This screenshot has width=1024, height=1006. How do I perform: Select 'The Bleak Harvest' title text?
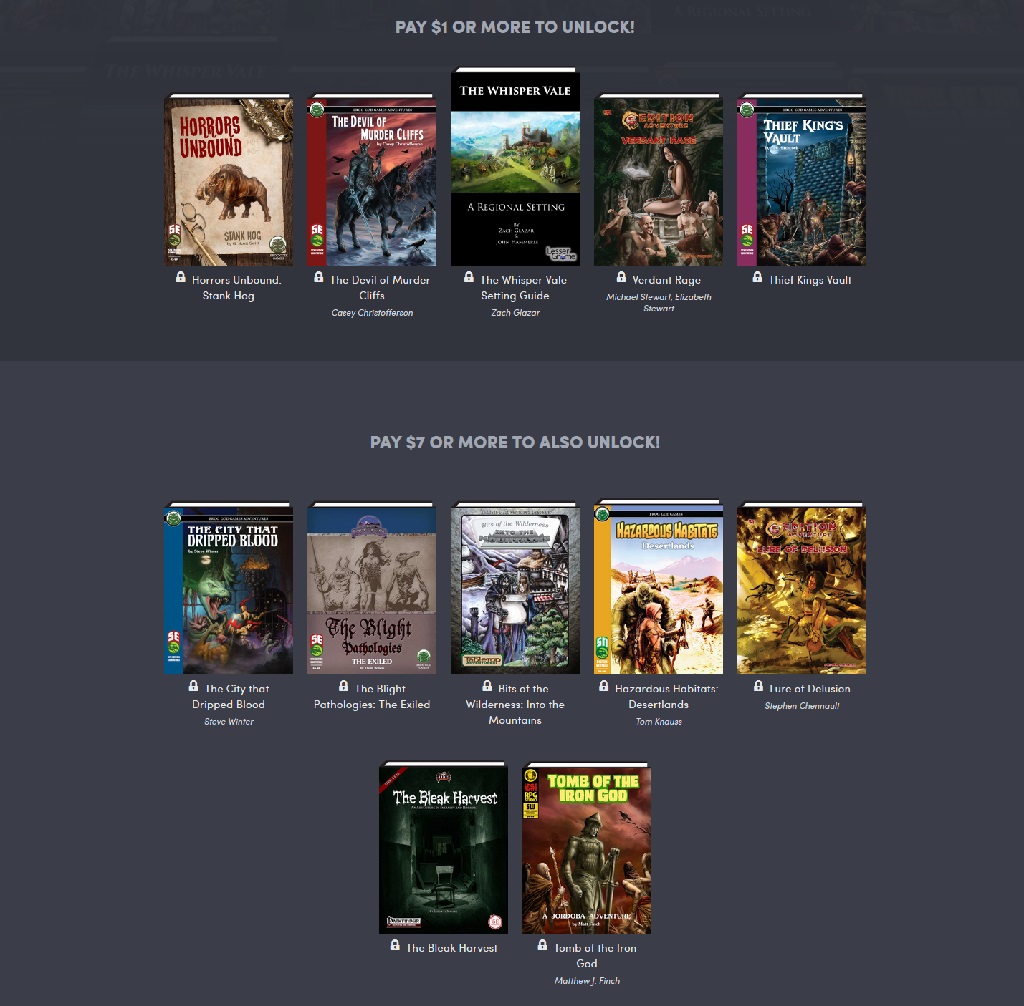(452, 948)
